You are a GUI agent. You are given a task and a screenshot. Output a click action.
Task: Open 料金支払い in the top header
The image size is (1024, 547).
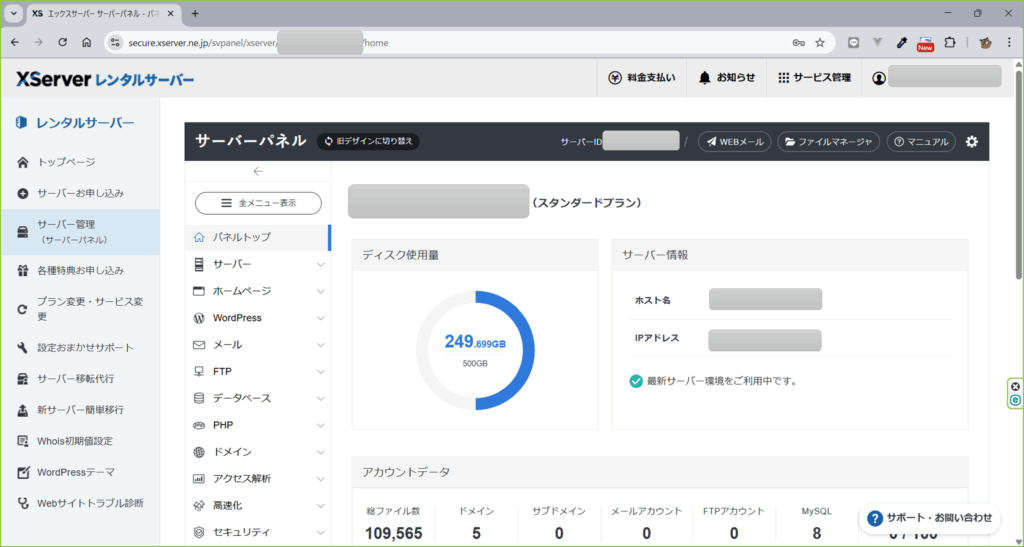642,78
